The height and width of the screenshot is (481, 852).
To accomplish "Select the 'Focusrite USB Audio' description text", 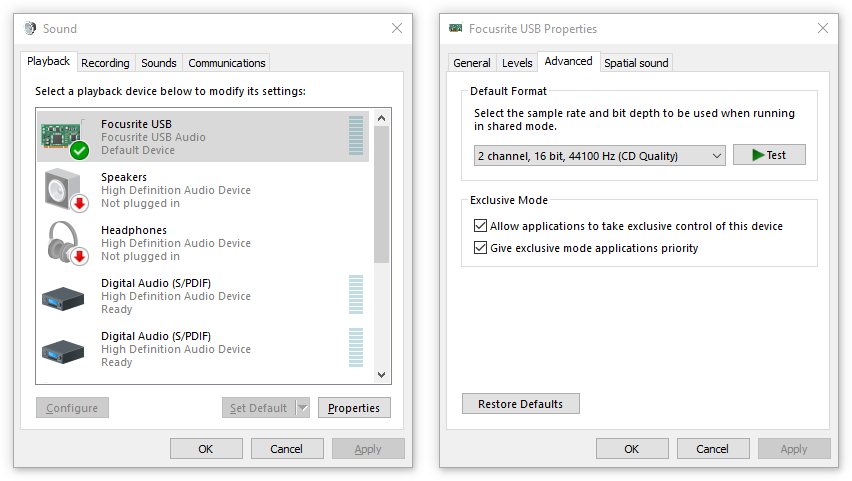I will [x=153, y=137].
